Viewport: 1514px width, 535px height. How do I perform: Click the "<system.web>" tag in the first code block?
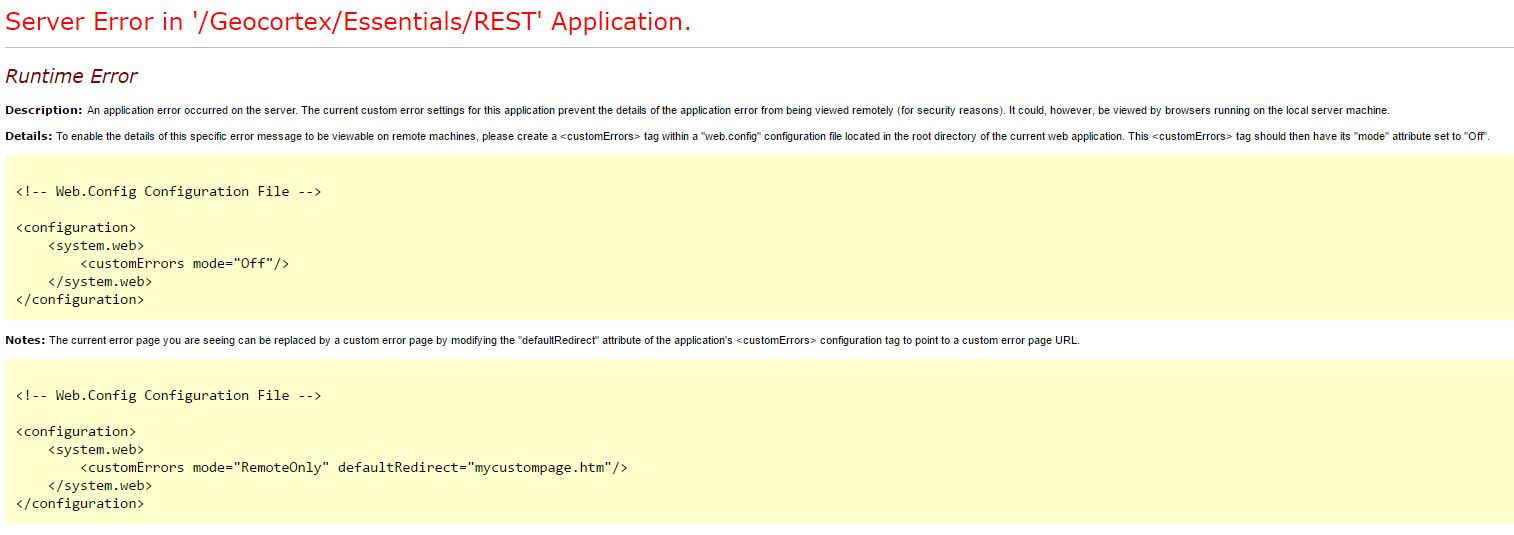point(96,245)
